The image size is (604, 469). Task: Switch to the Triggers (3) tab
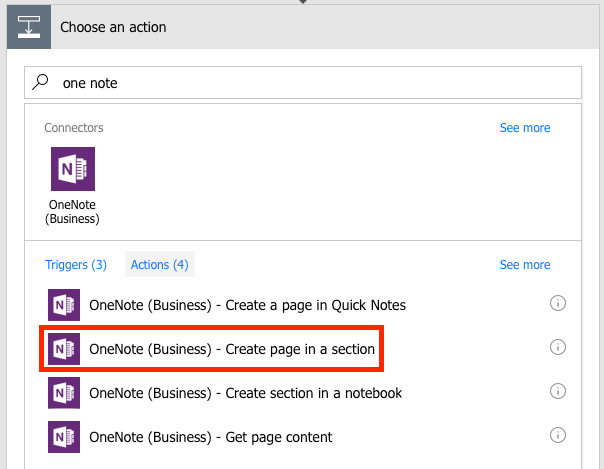tap(76, 265)
